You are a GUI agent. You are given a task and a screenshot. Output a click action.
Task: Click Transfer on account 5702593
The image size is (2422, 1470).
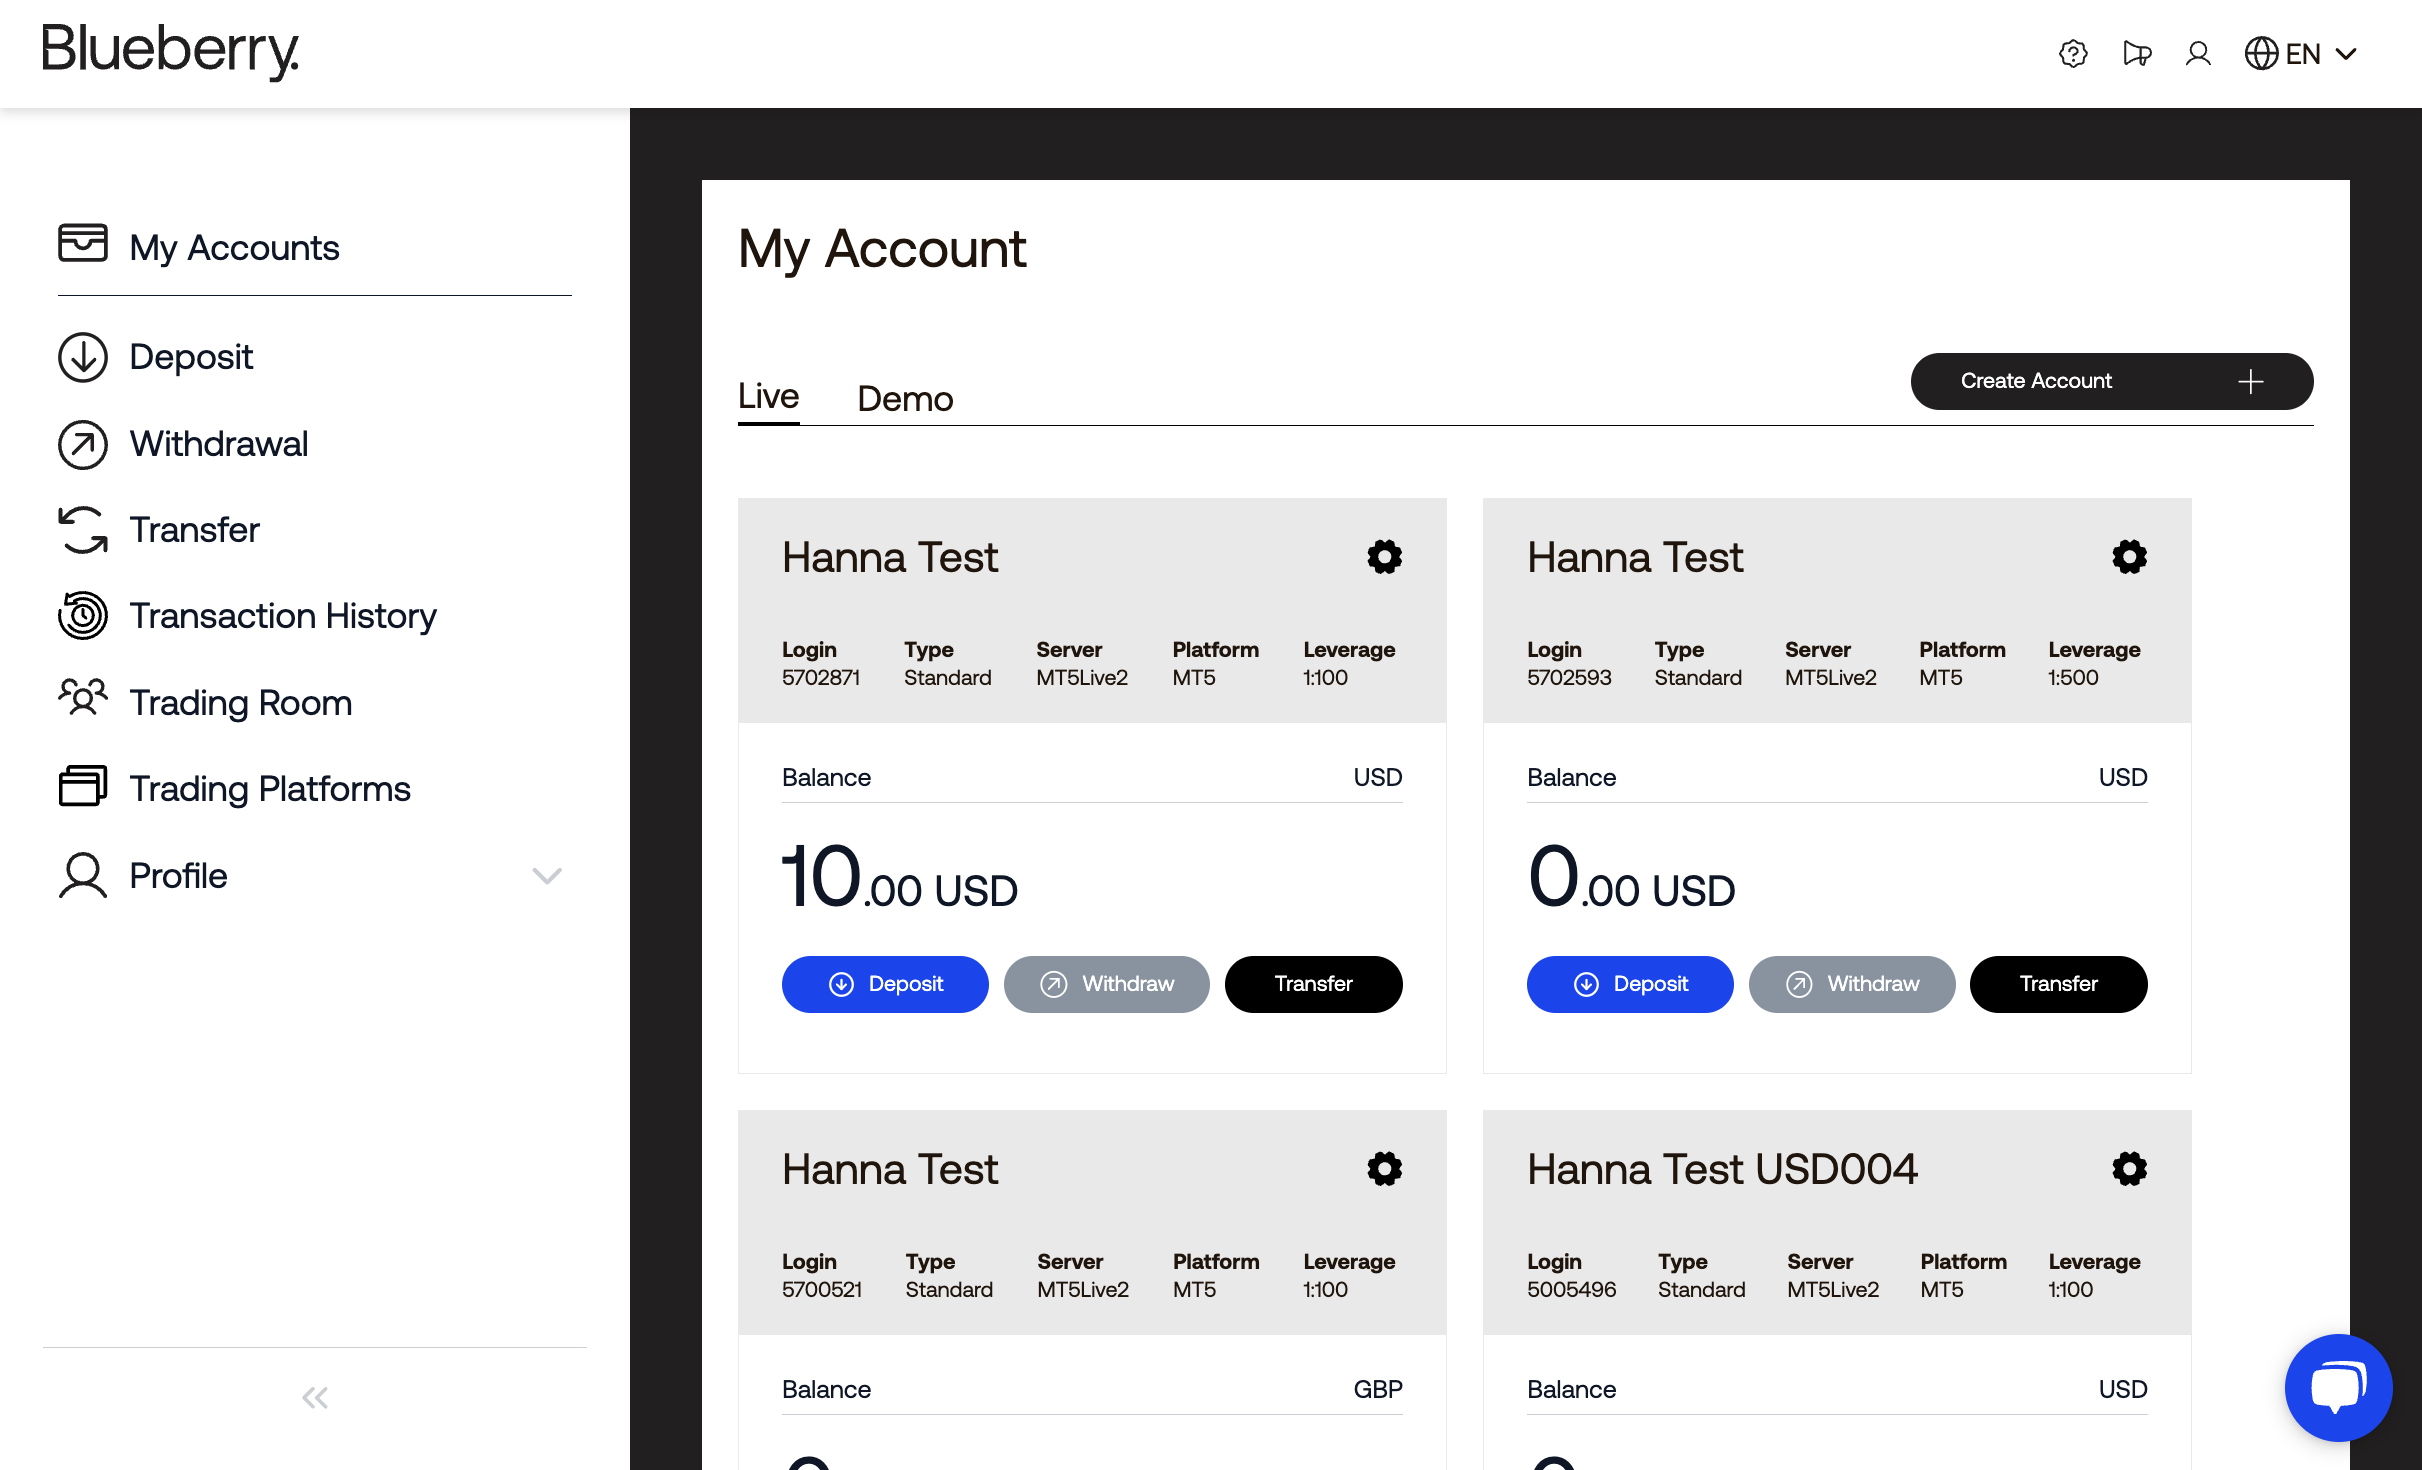[2058, 984]
